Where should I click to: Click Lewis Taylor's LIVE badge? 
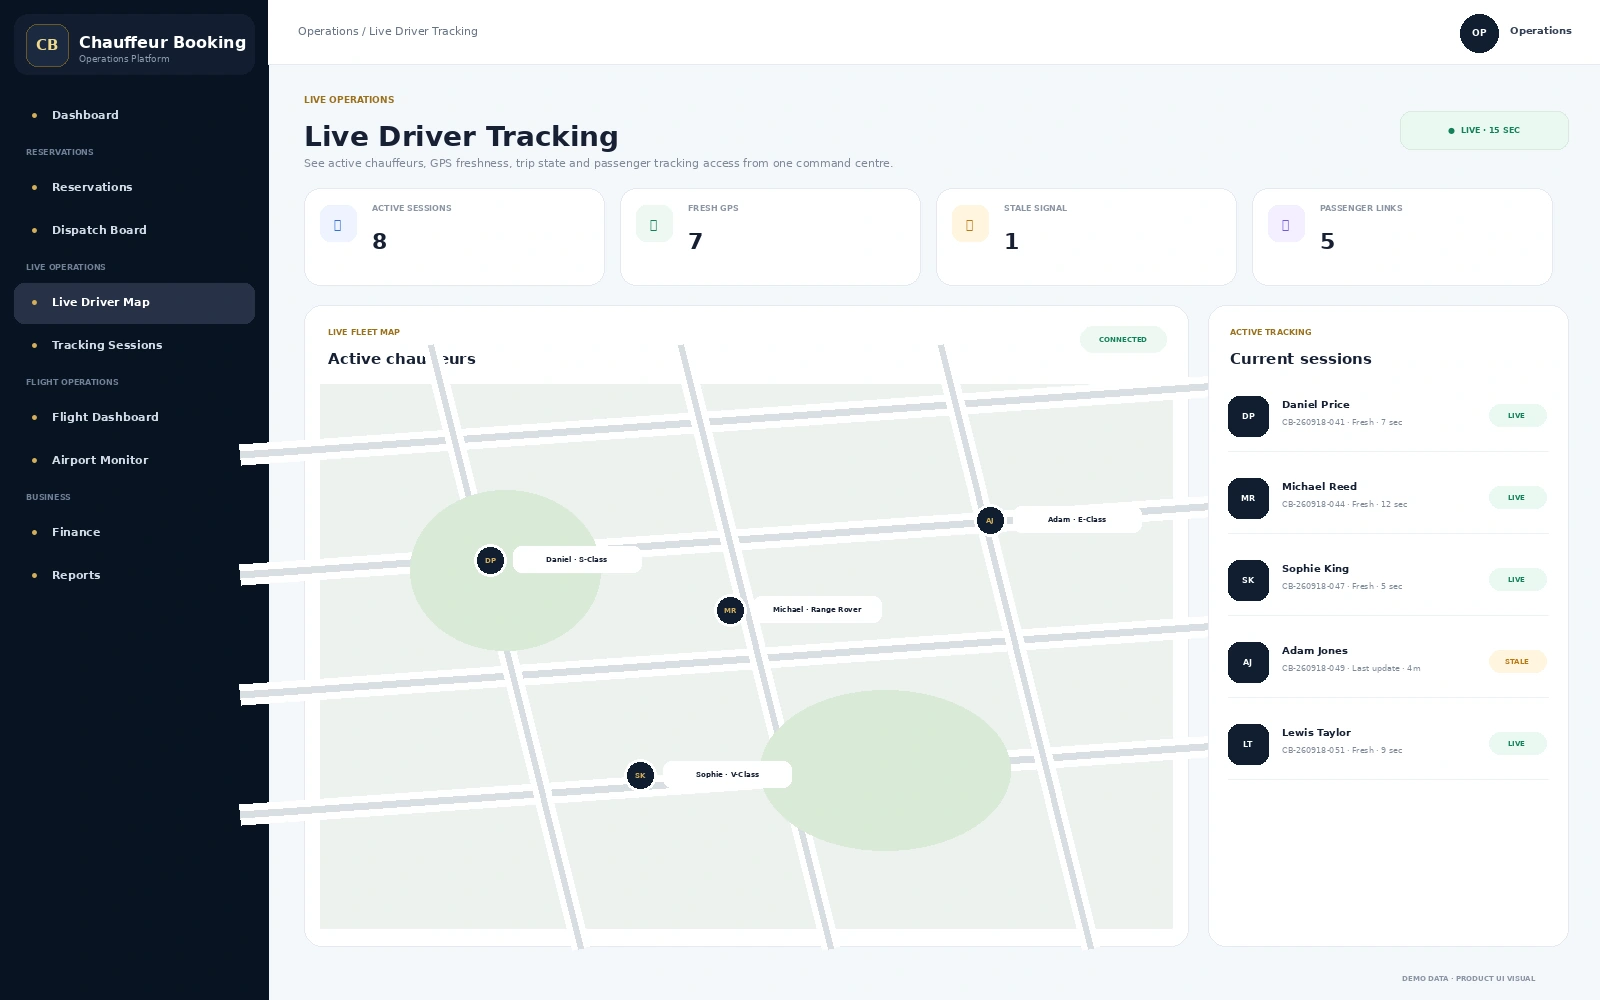1517,743
